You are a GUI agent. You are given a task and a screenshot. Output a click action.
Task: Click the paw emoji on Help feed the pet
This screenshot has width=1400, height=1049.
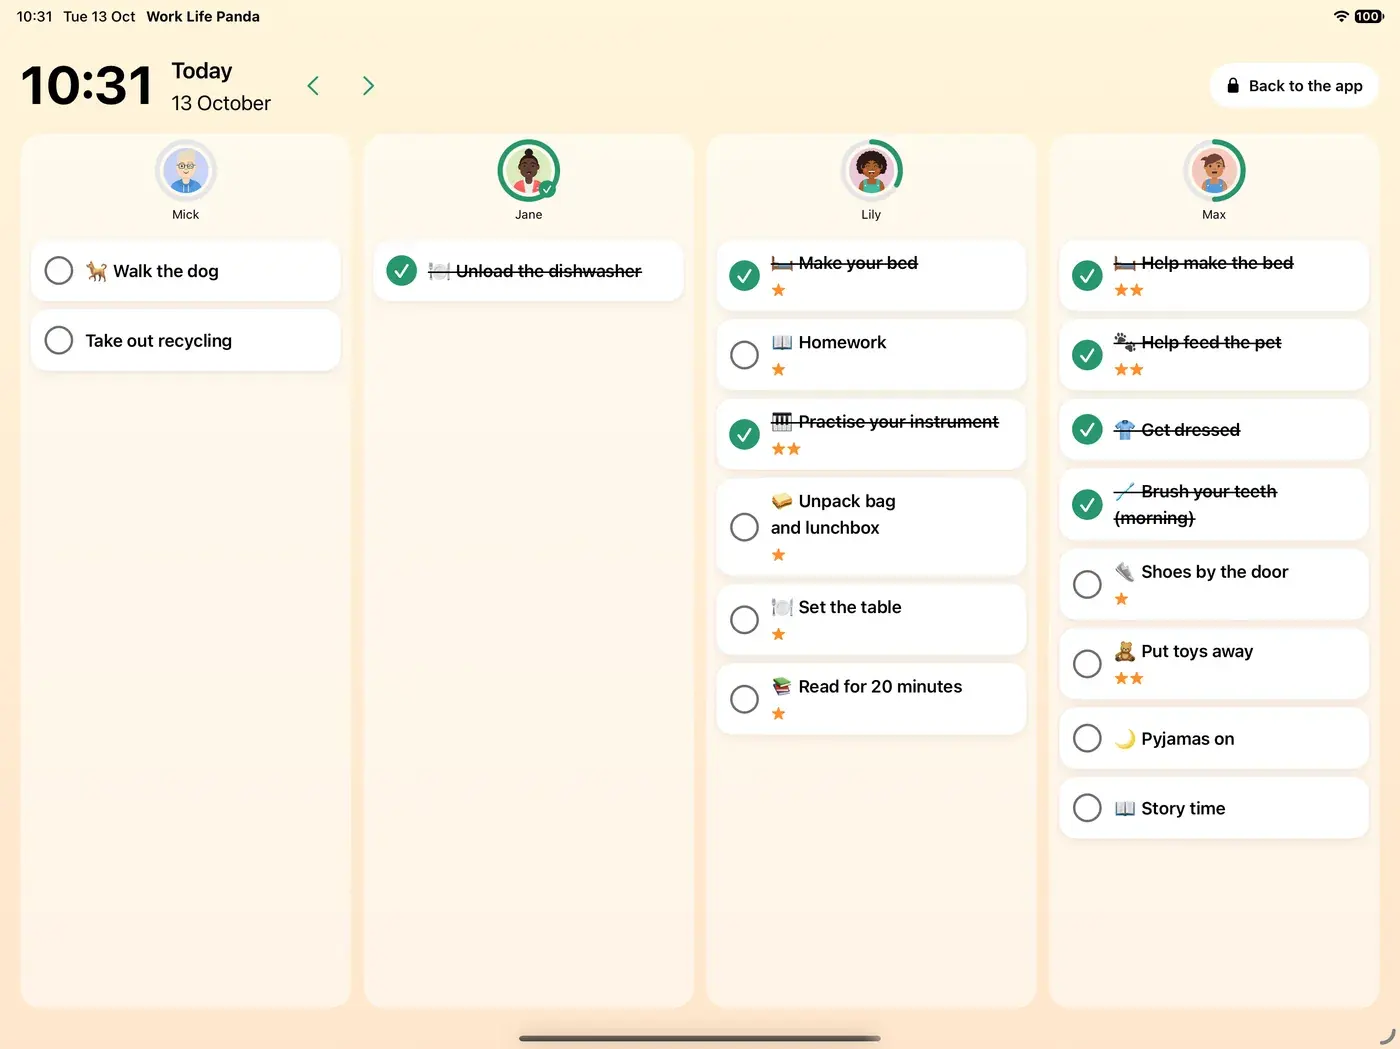click(1125, 342)
